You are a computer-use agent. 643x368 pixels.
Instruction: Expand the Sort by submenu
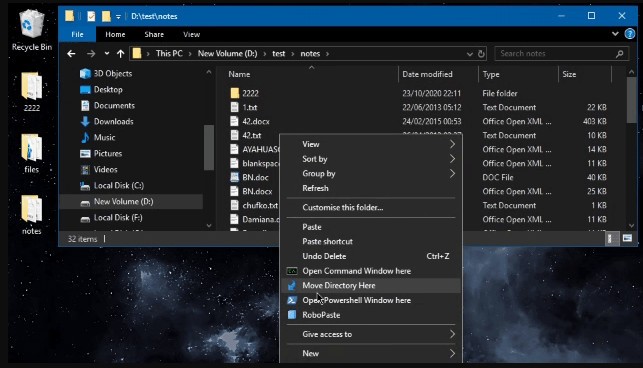371,159
